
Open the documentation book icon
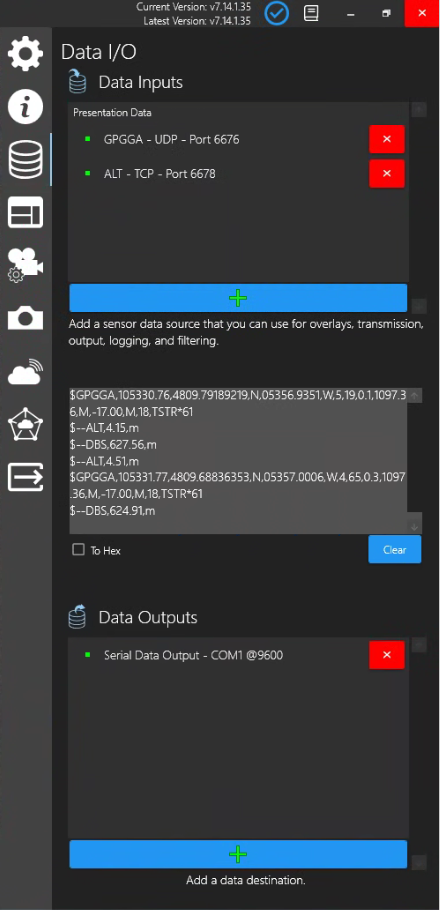tap(311, 13)
